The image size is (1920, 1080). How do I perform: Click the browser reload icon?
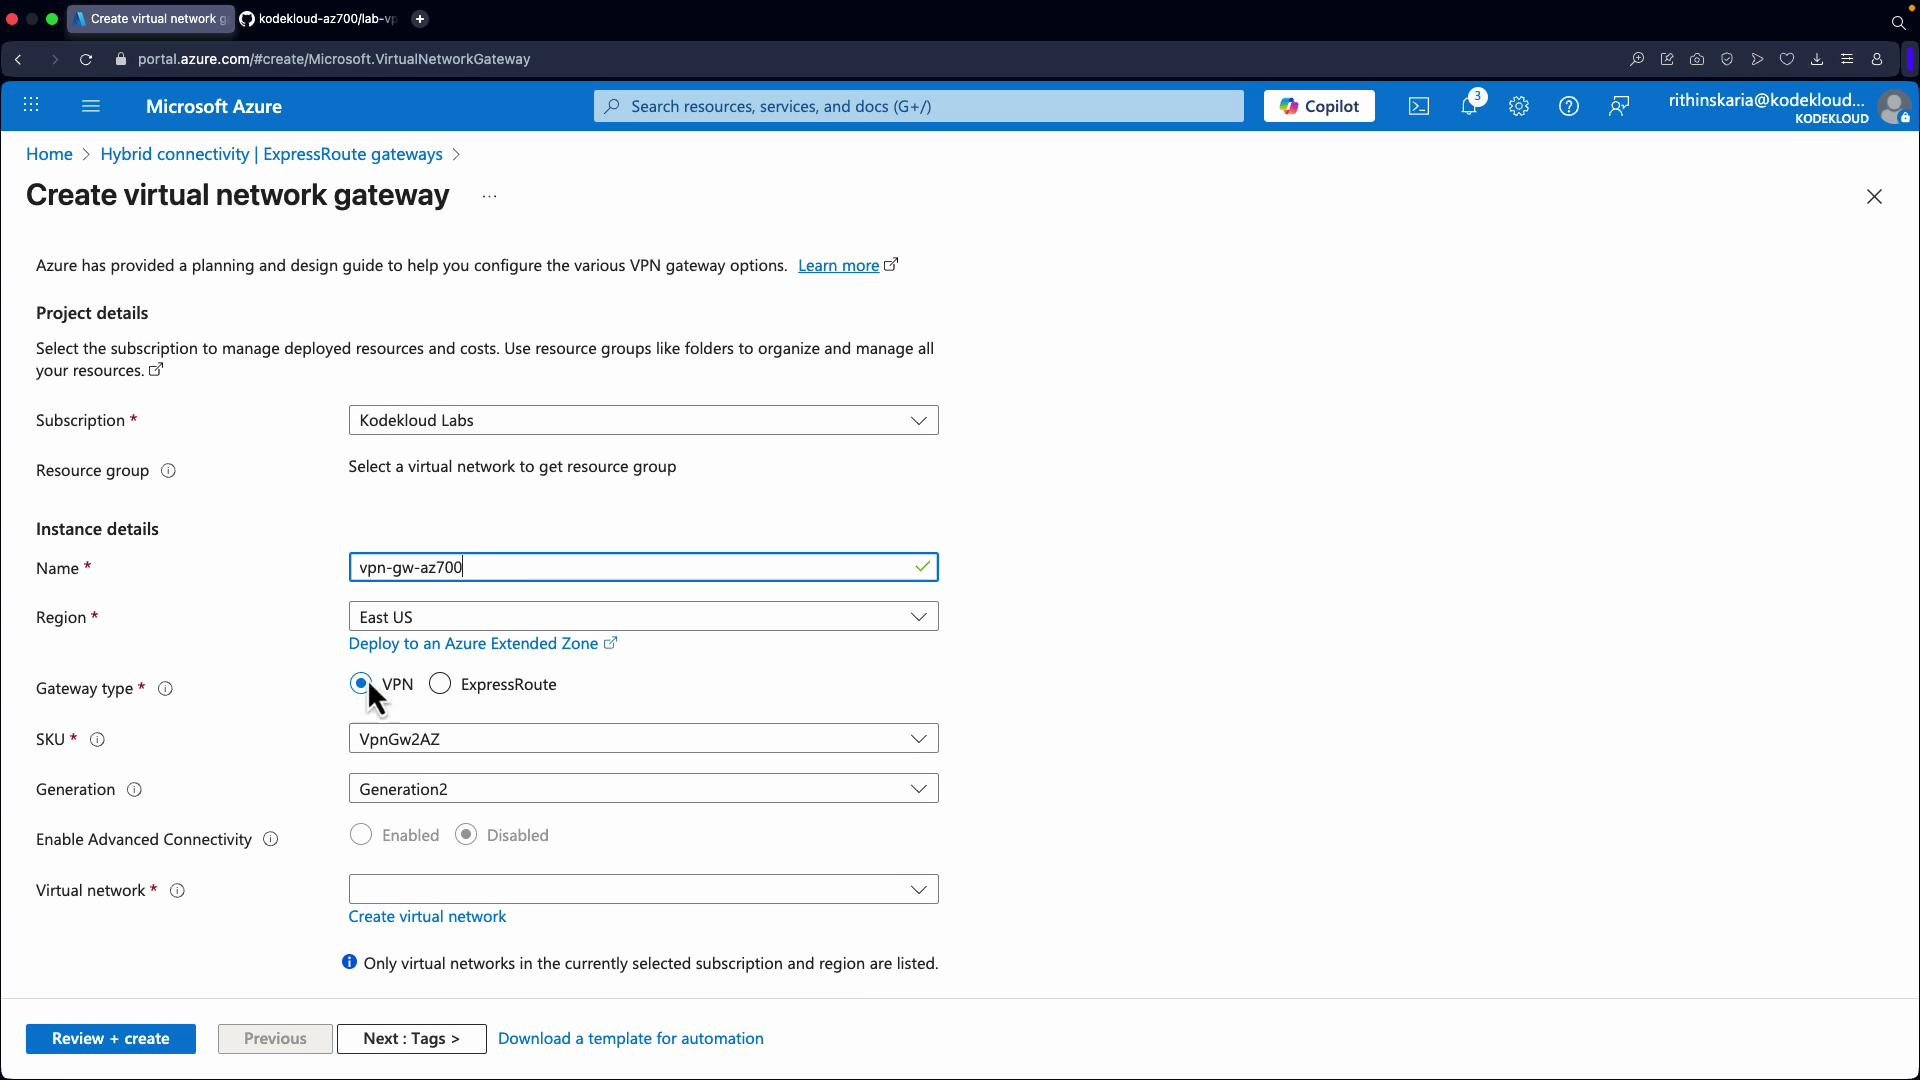[86, 60]
